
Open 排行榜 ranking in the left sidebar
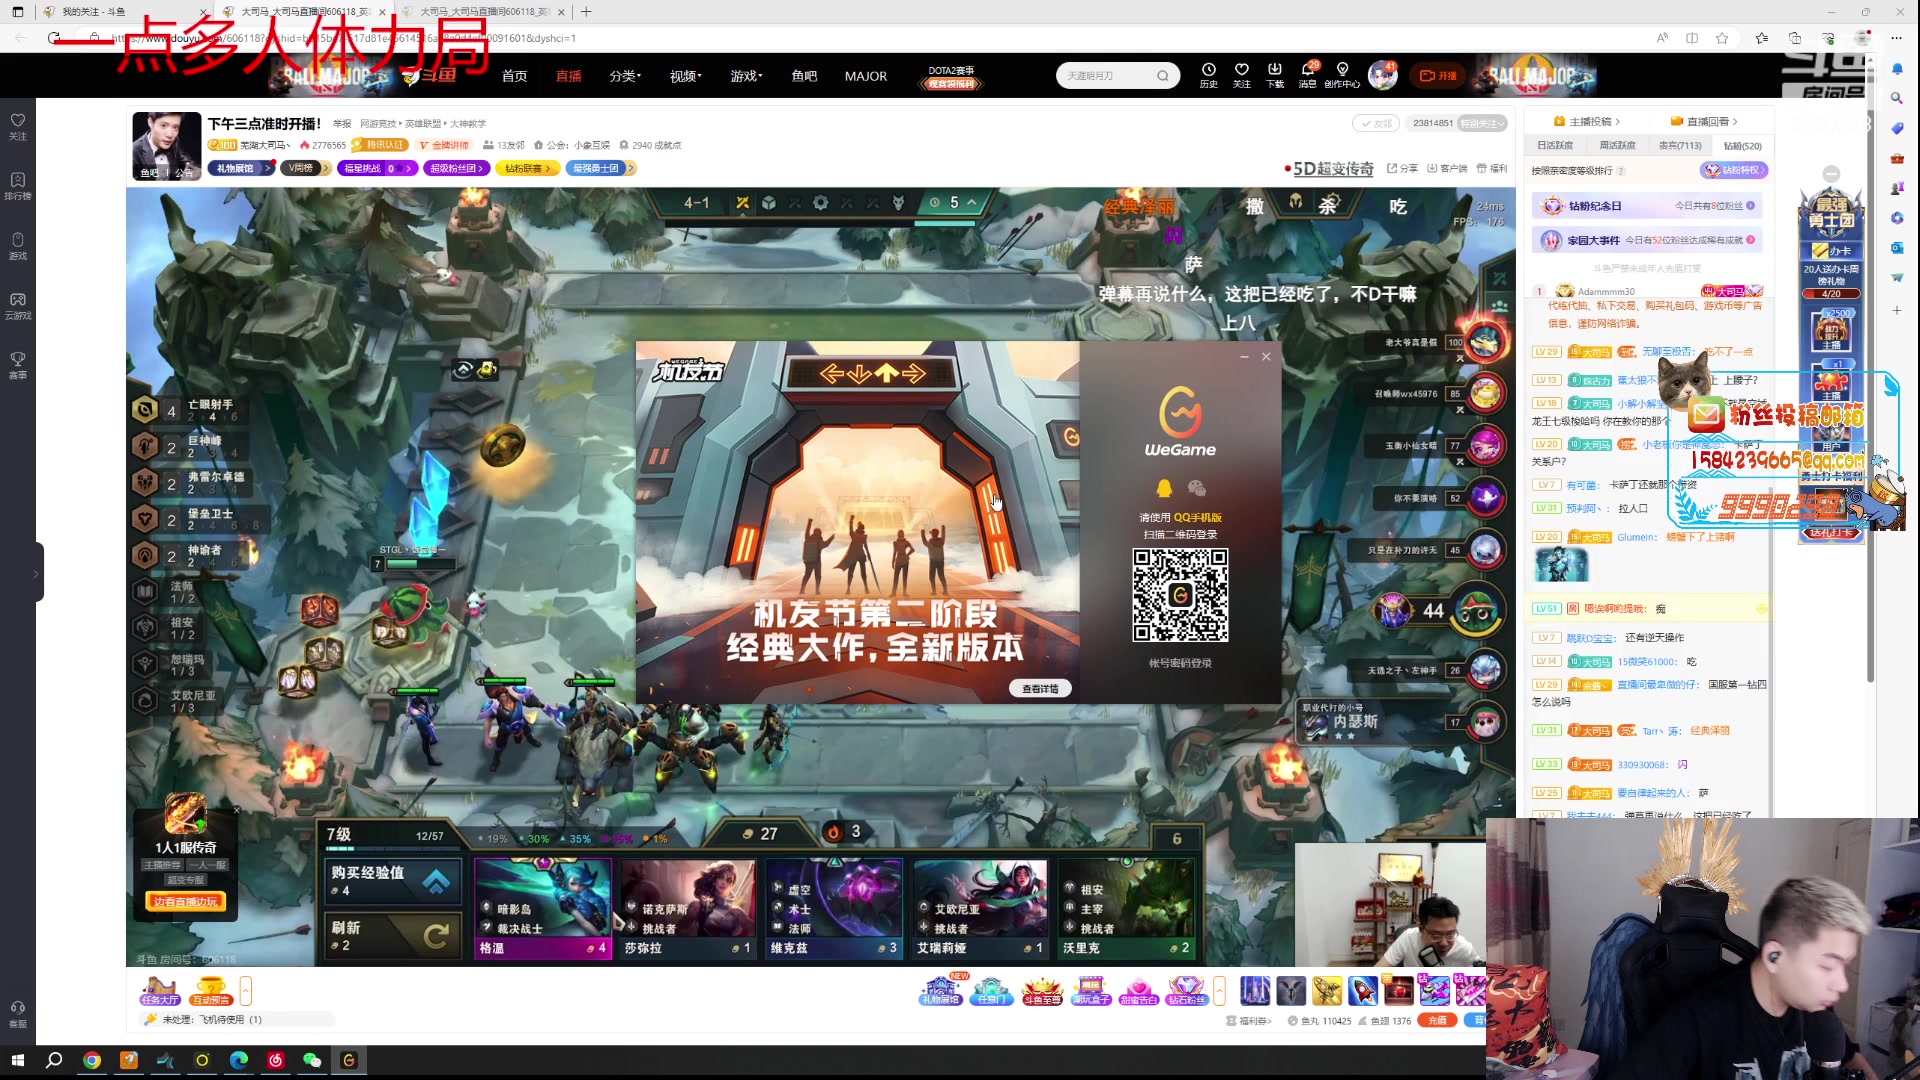click(18, 186)
